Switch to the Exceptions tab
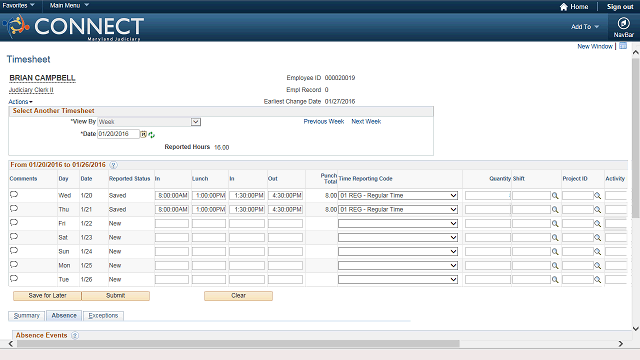 (103, 316)
